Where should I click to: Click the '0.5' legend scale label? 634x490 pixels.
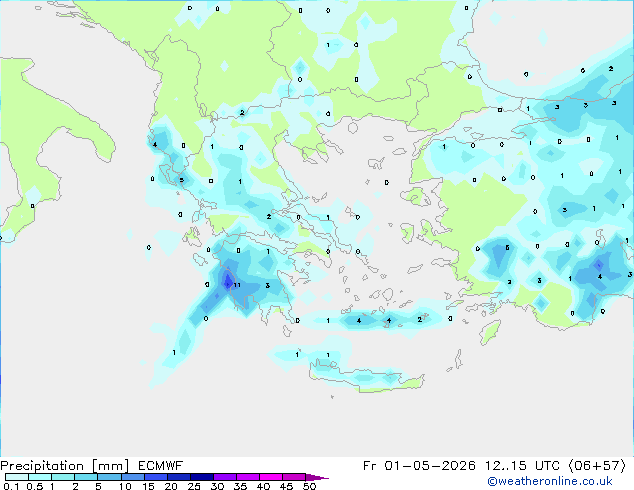(35, 486)
